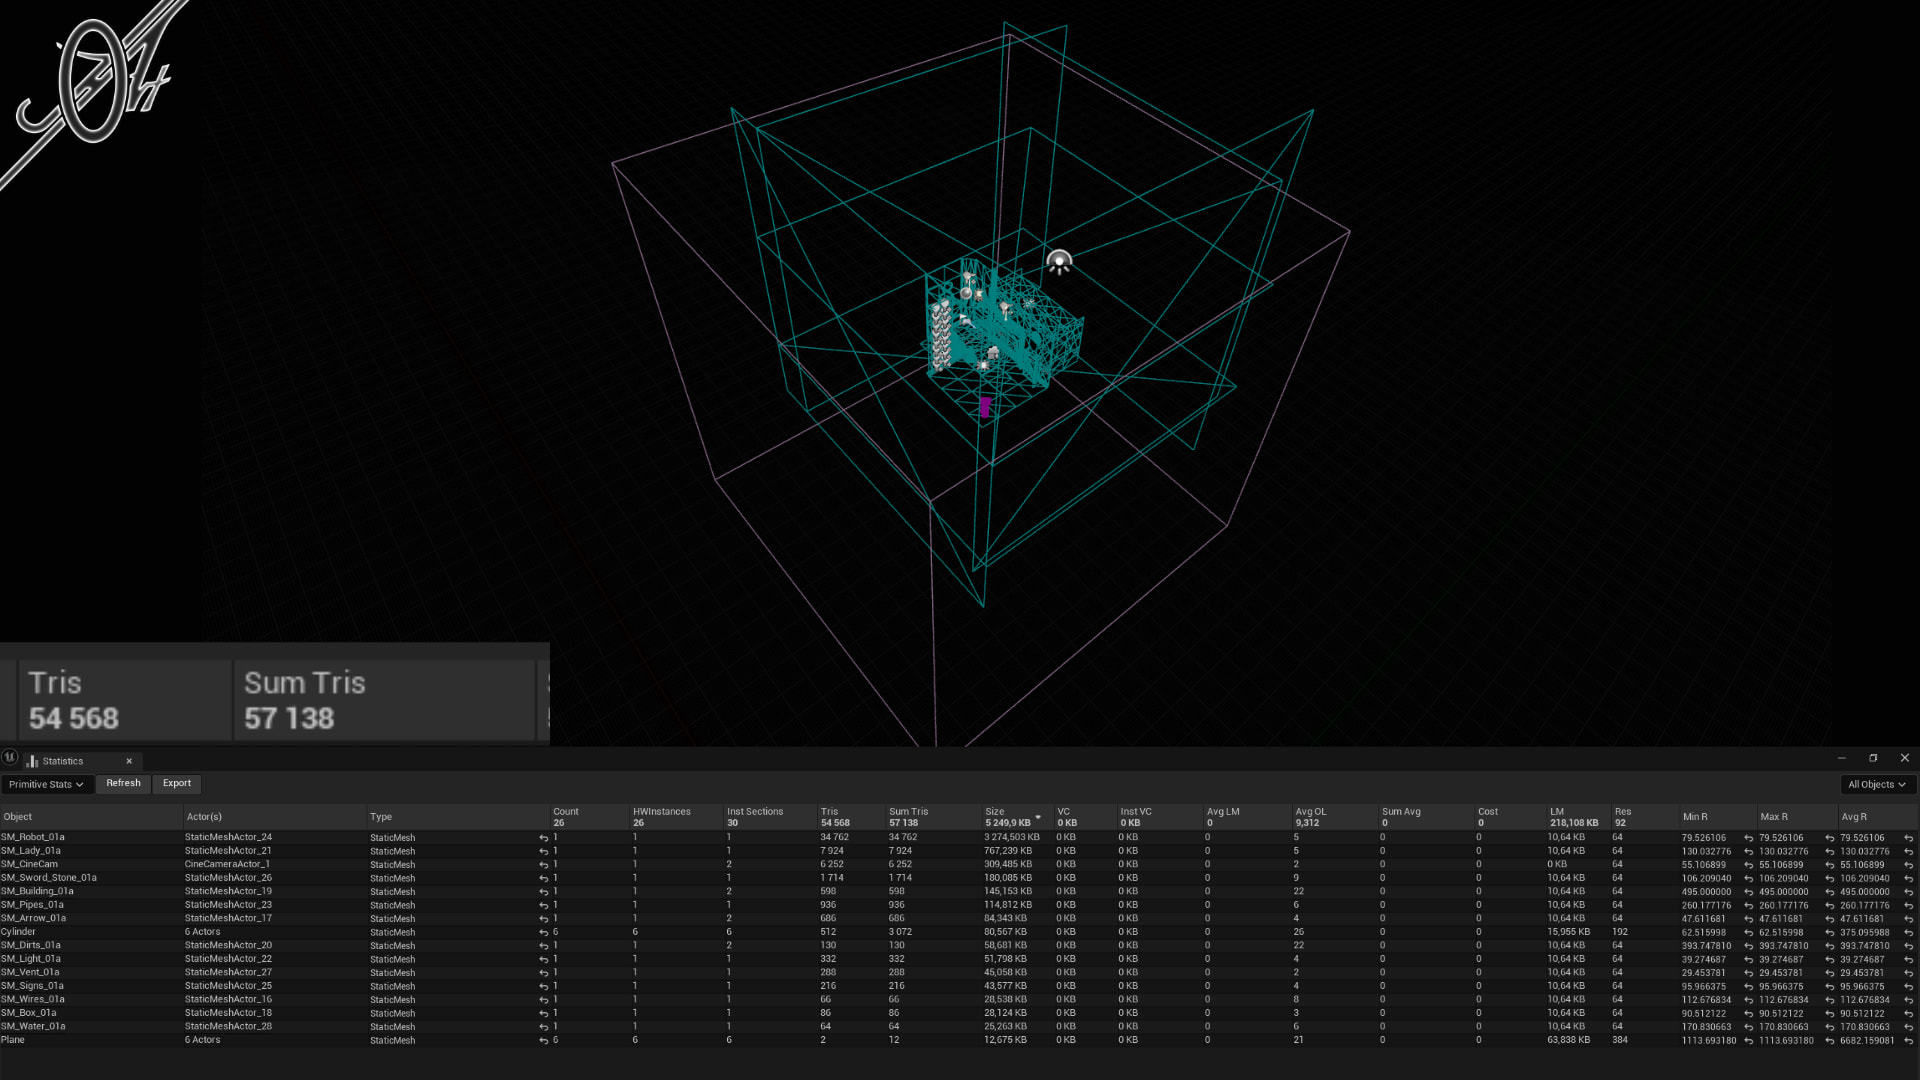Click reset arrow after Plane Min R value
This screenshot has width=1920, height=1080.
pos(1749,1041)
